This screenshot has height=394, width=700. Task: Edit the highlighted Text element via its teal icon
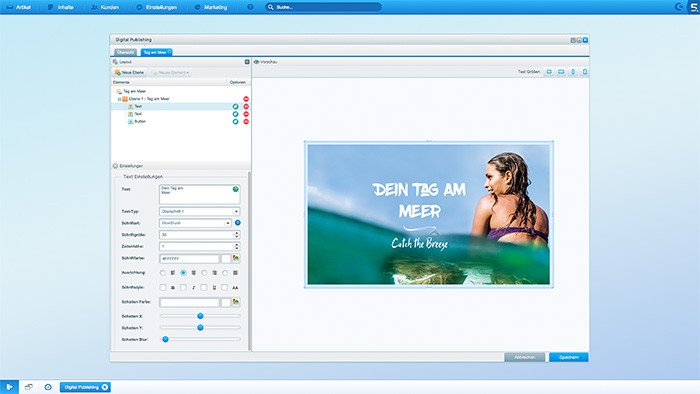click(235, 107)
